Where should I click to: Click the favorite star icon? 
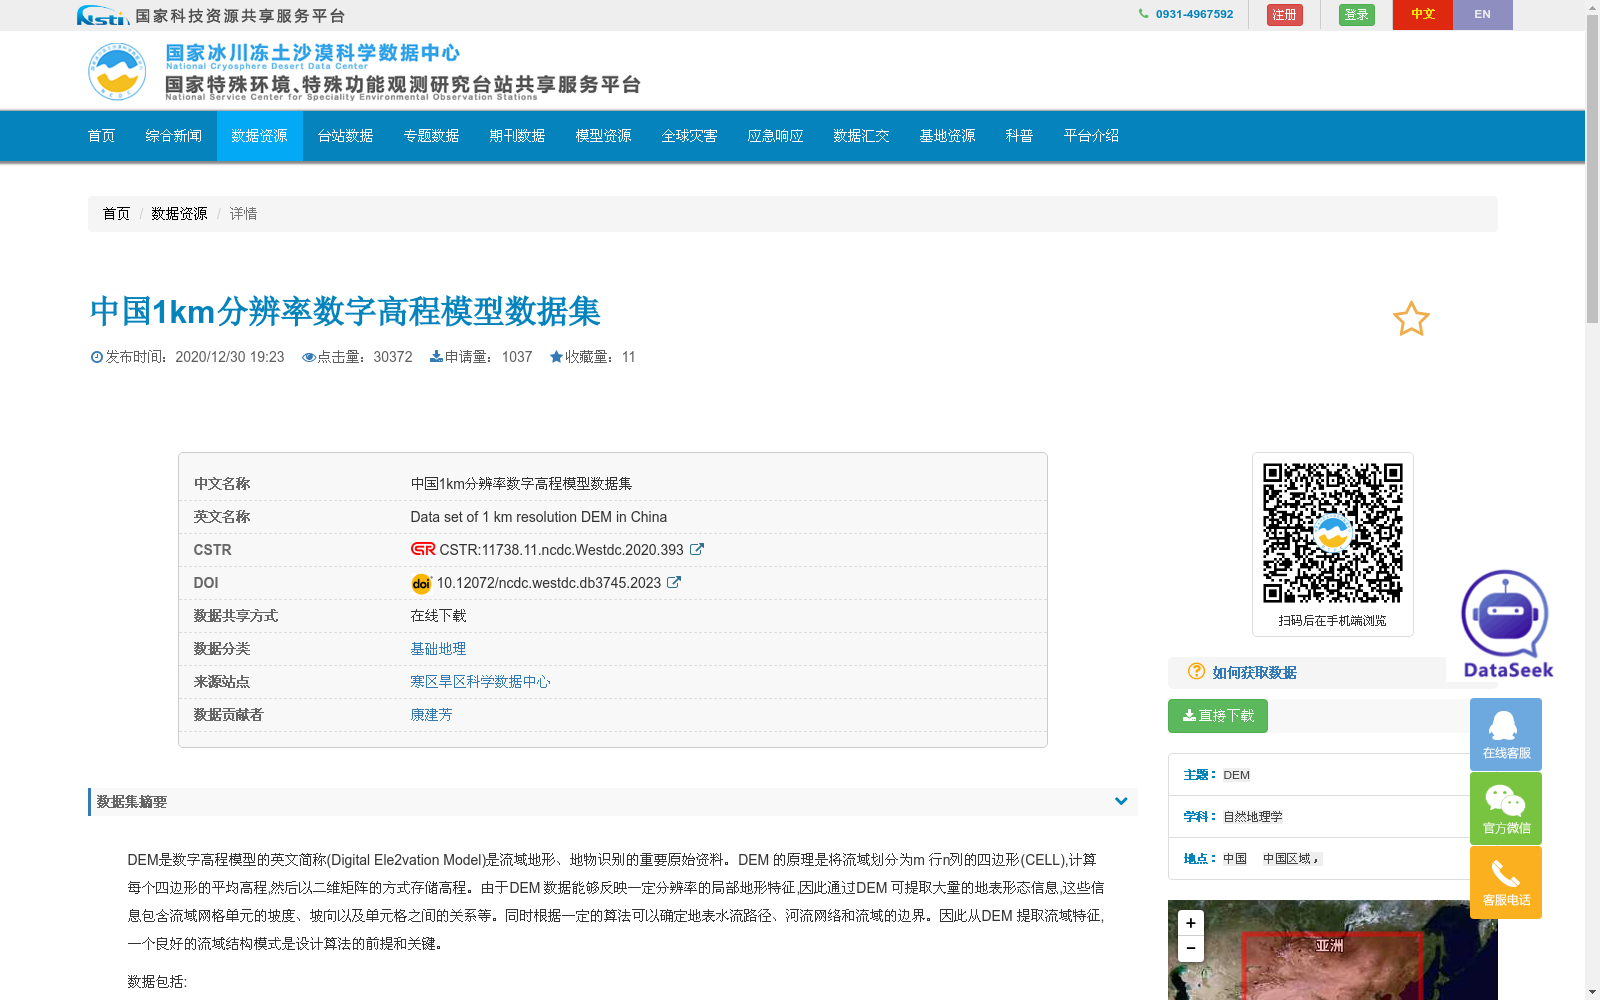(x=1411, y=319)
